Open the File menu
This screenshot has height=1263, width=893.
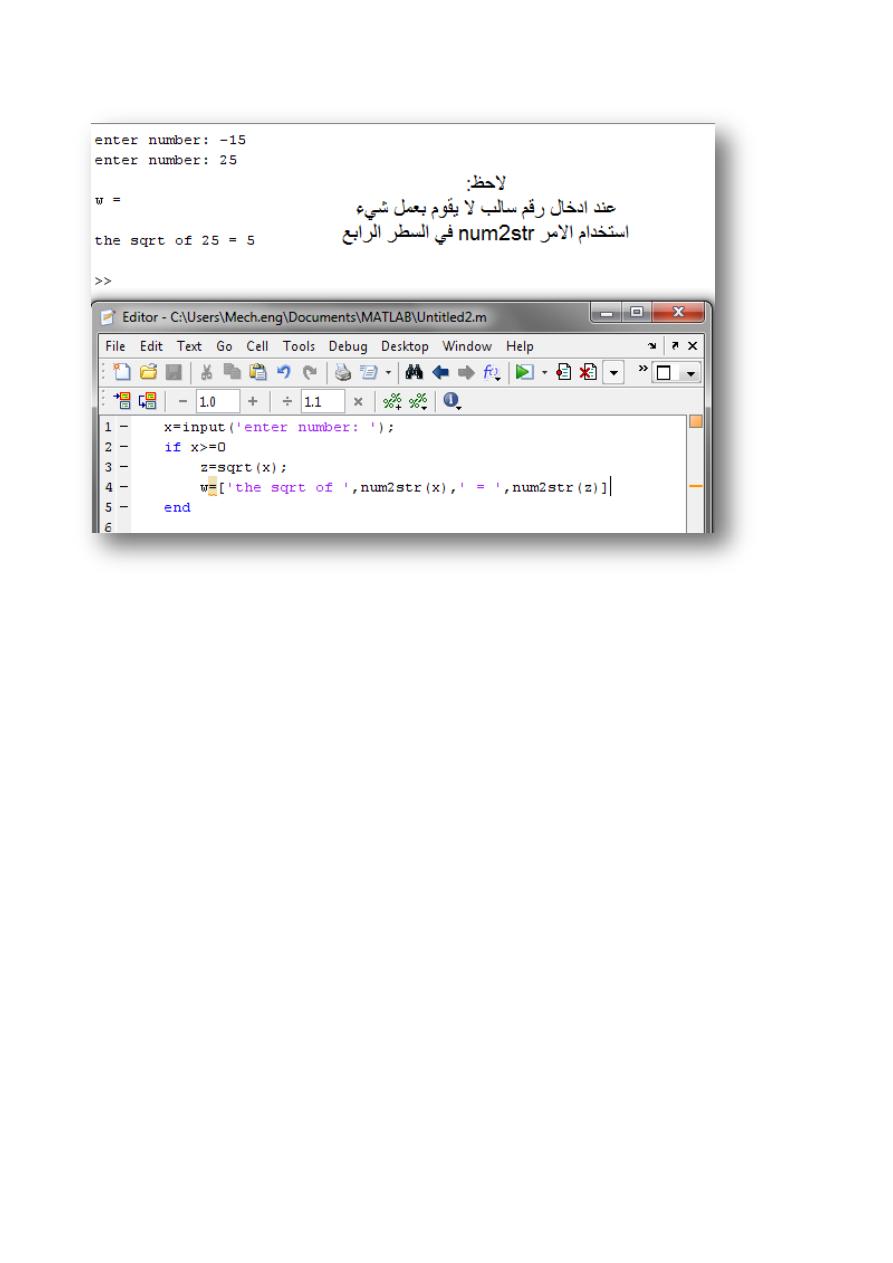coord(116,346)
